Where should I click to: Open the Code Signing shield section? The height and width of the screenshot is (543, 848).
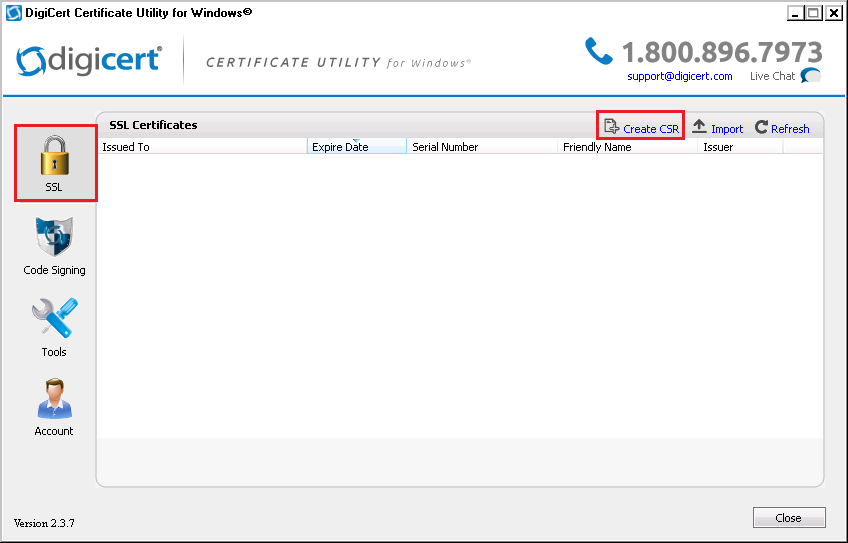click(54, 238)
